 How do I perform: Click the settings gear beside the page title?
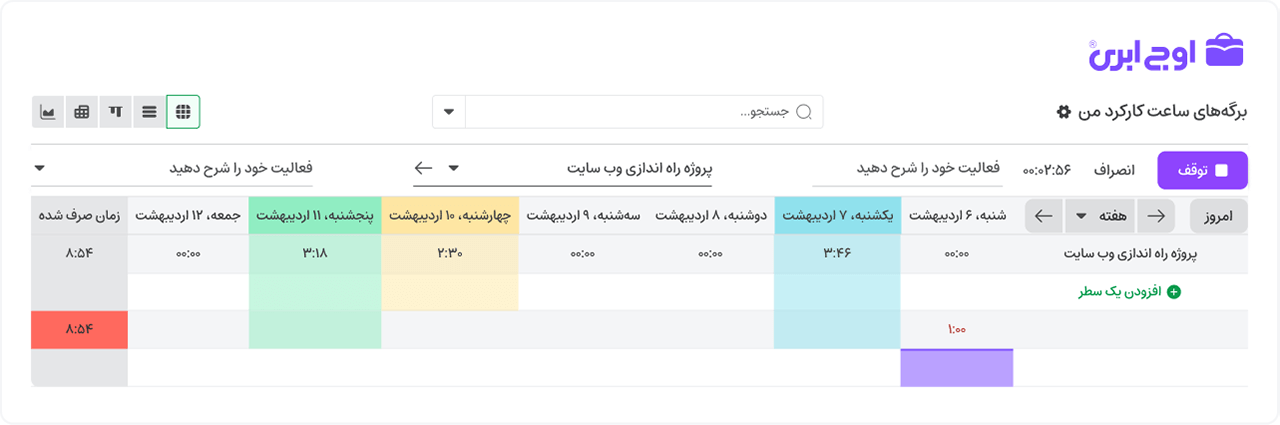(x=1063, y=112)
